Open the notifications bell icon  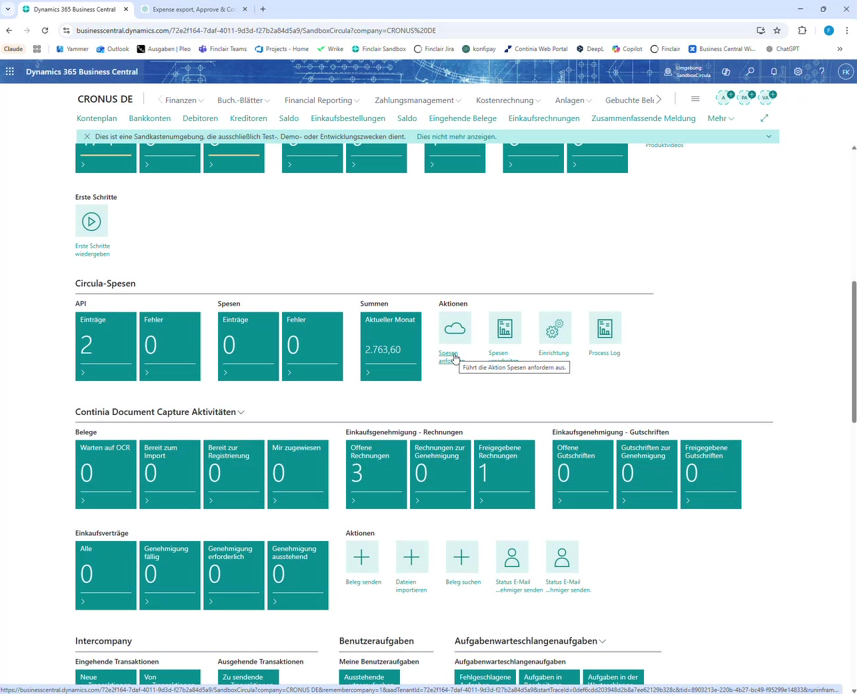coord(774,72)
